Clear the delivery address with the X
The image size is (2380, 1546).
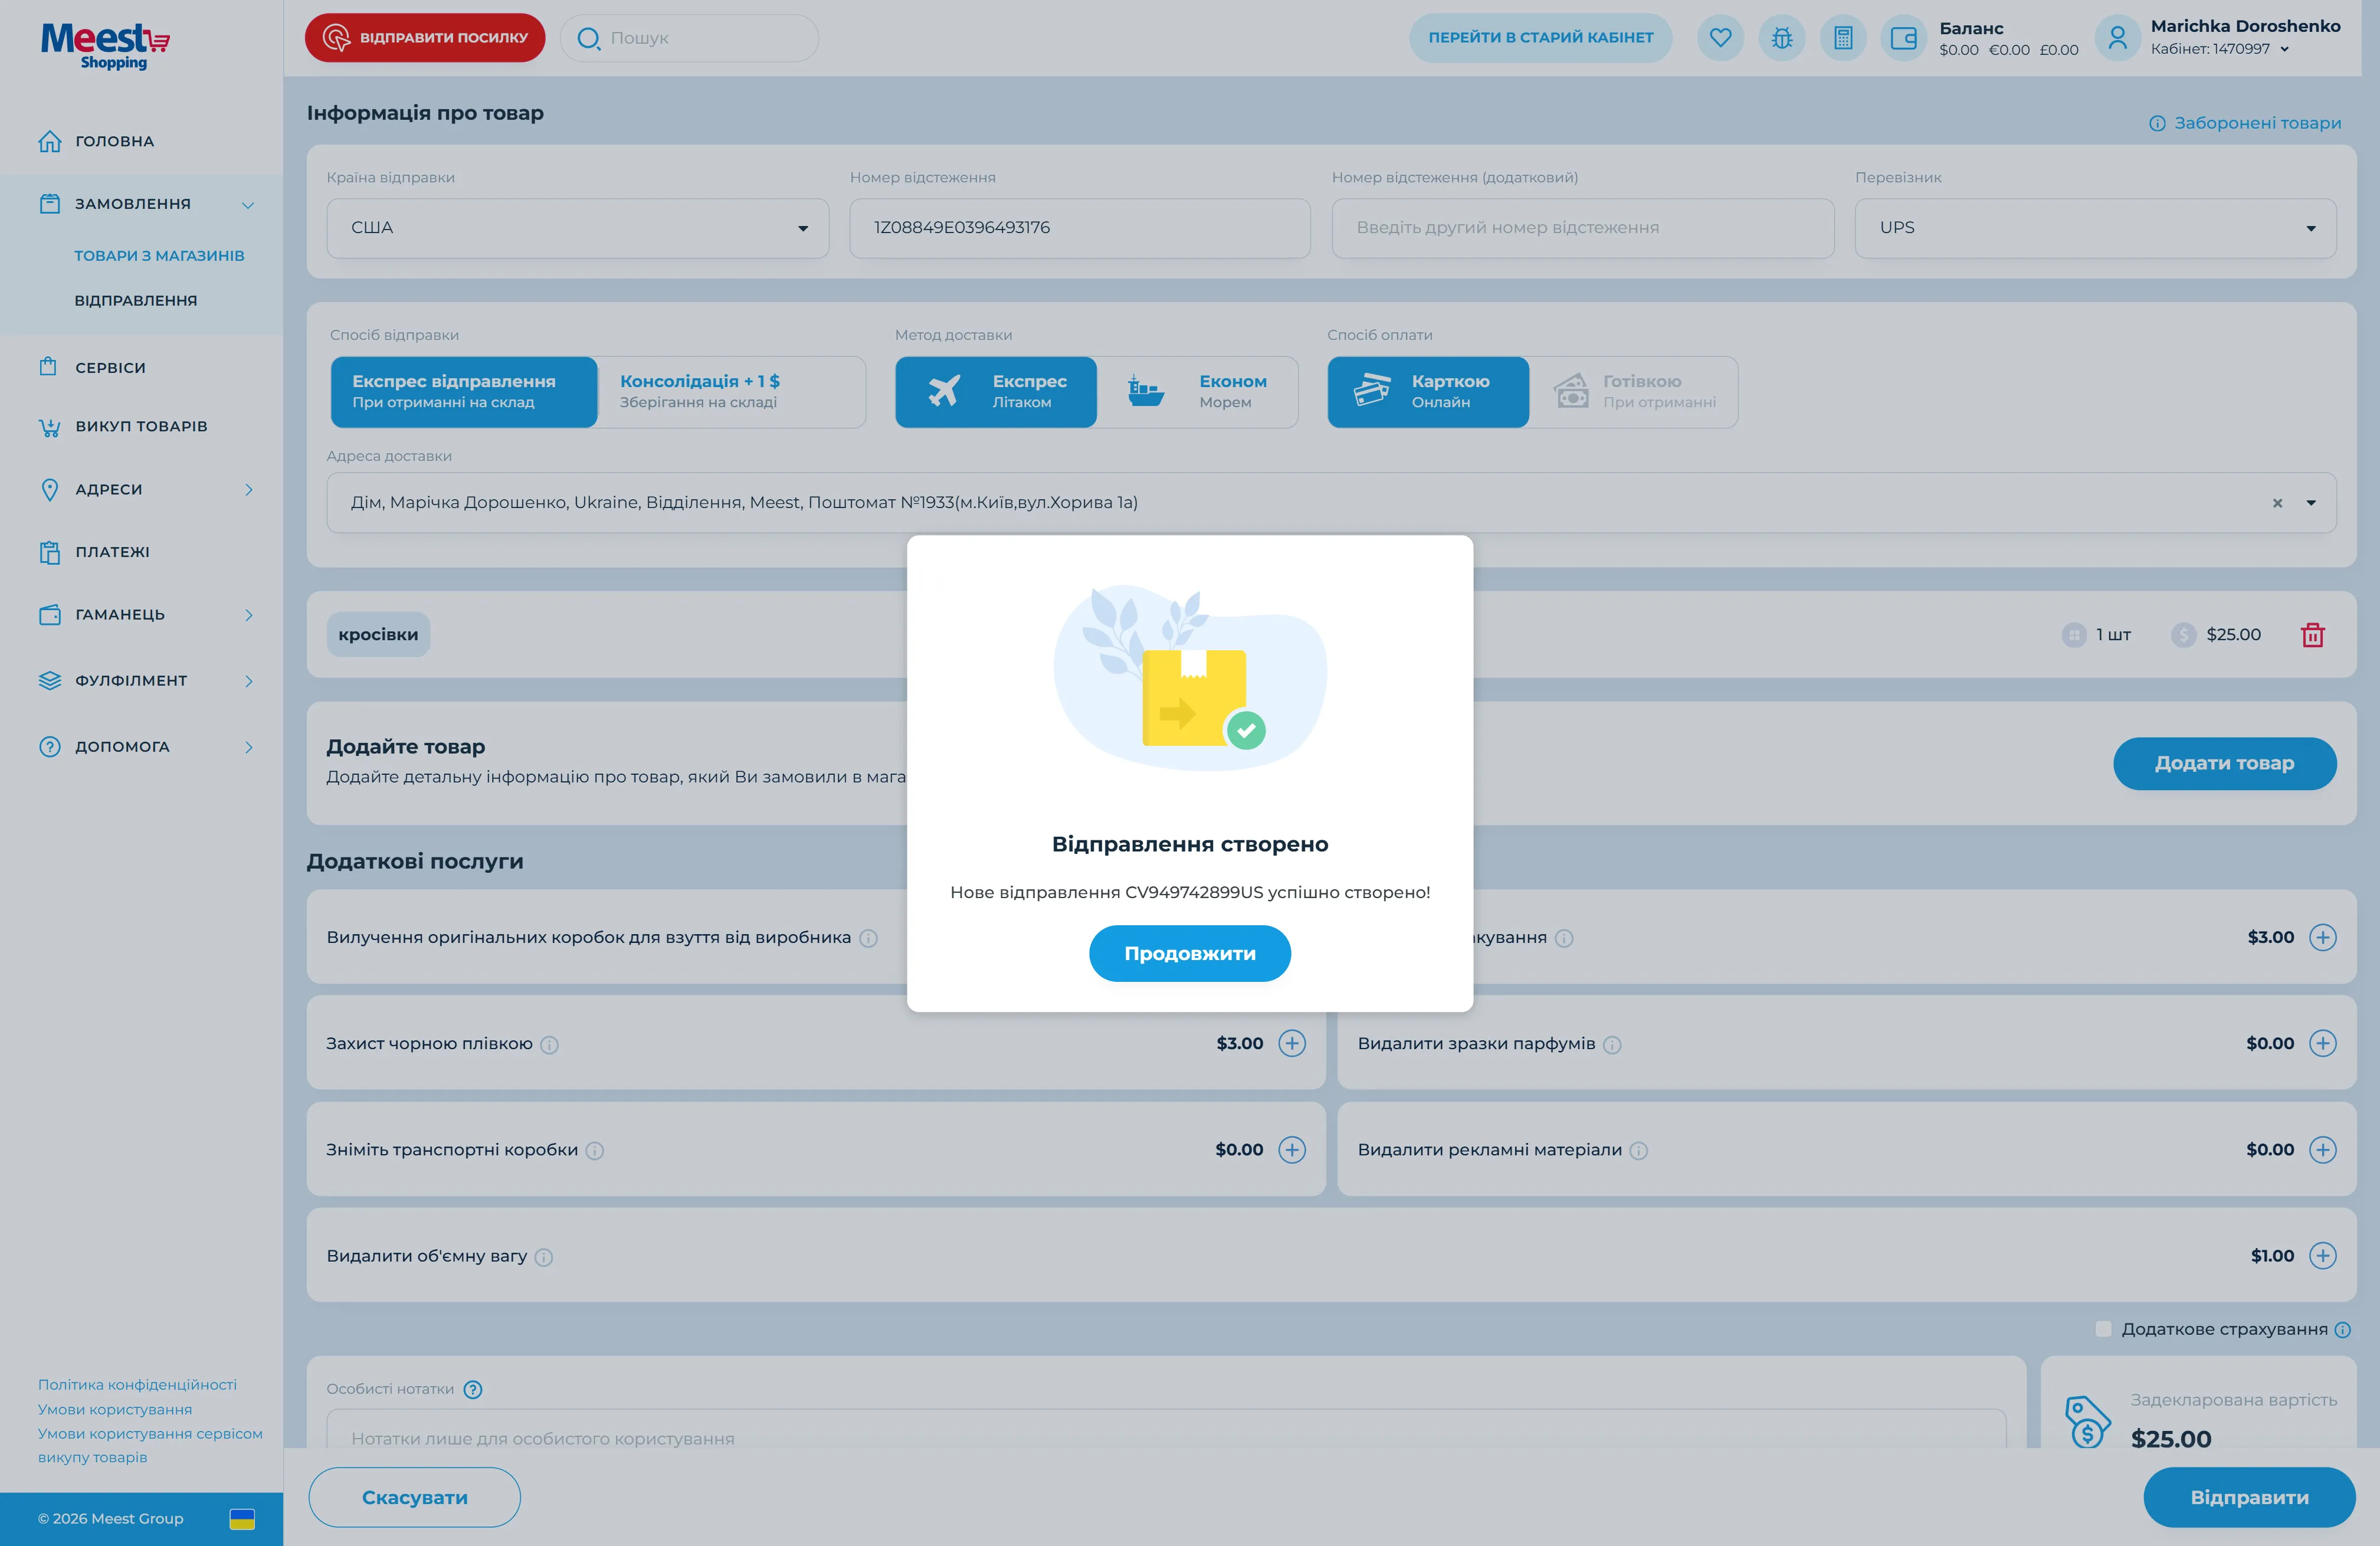pos(2277,503)
